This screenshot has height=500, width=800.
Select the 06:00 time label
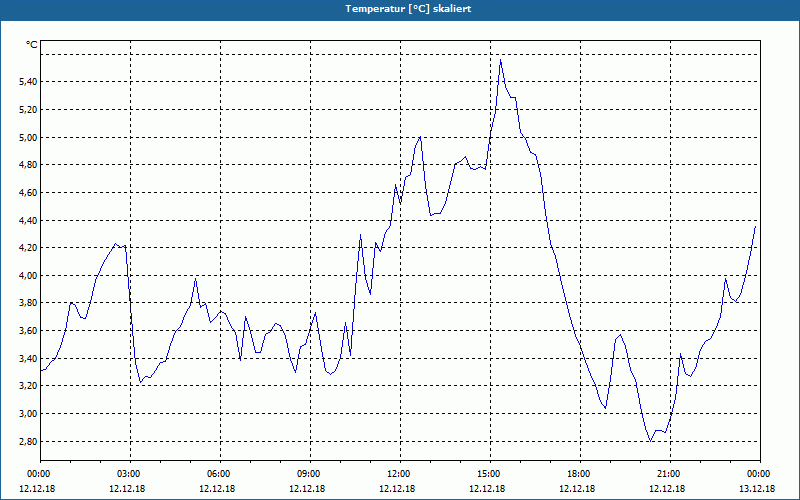tap(220, 474)
